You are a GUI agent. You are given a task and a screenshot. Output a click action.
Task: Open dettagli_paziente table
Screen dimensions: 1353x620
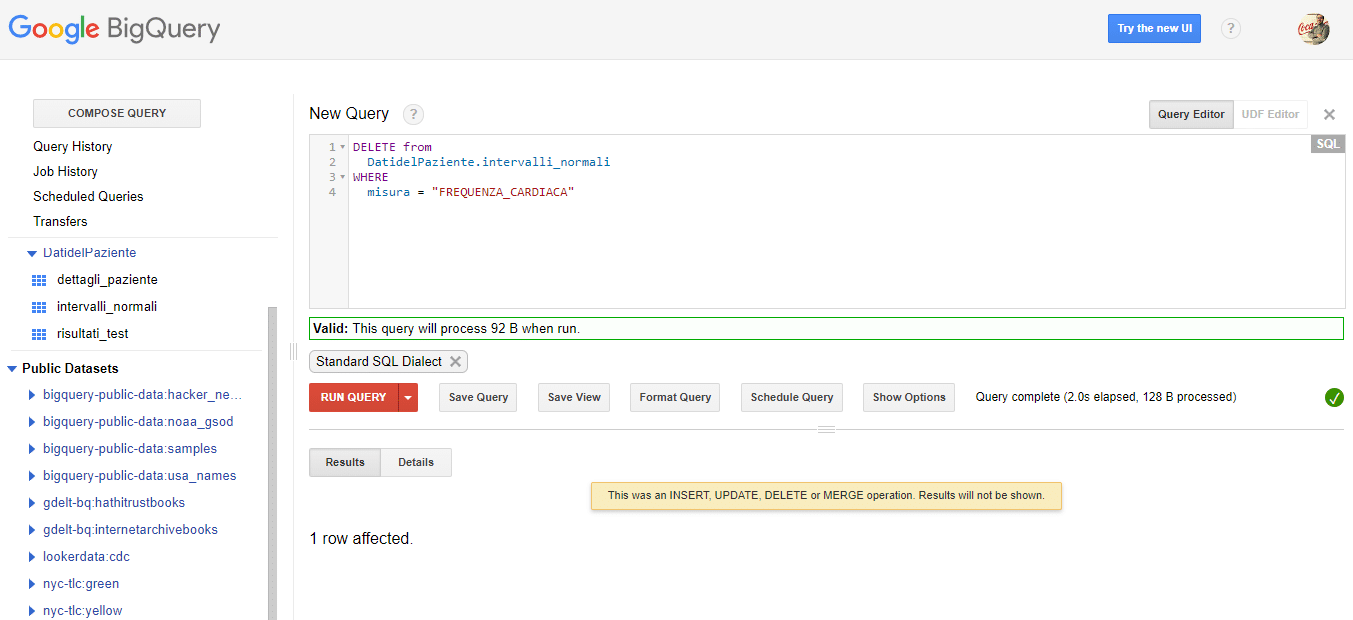(x=107, y=280)
